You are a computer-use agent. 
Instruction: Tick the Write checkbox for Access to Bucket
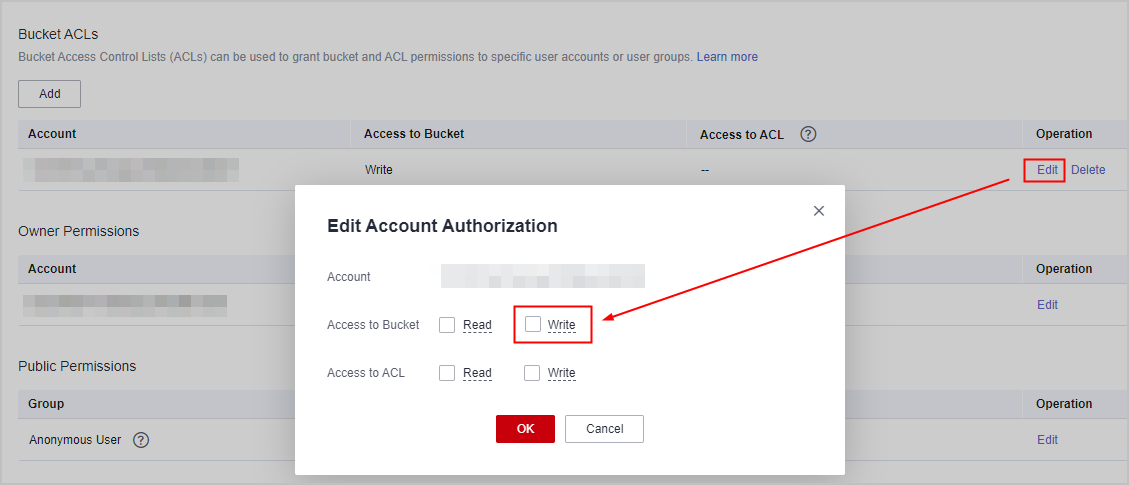coord(533,324)
